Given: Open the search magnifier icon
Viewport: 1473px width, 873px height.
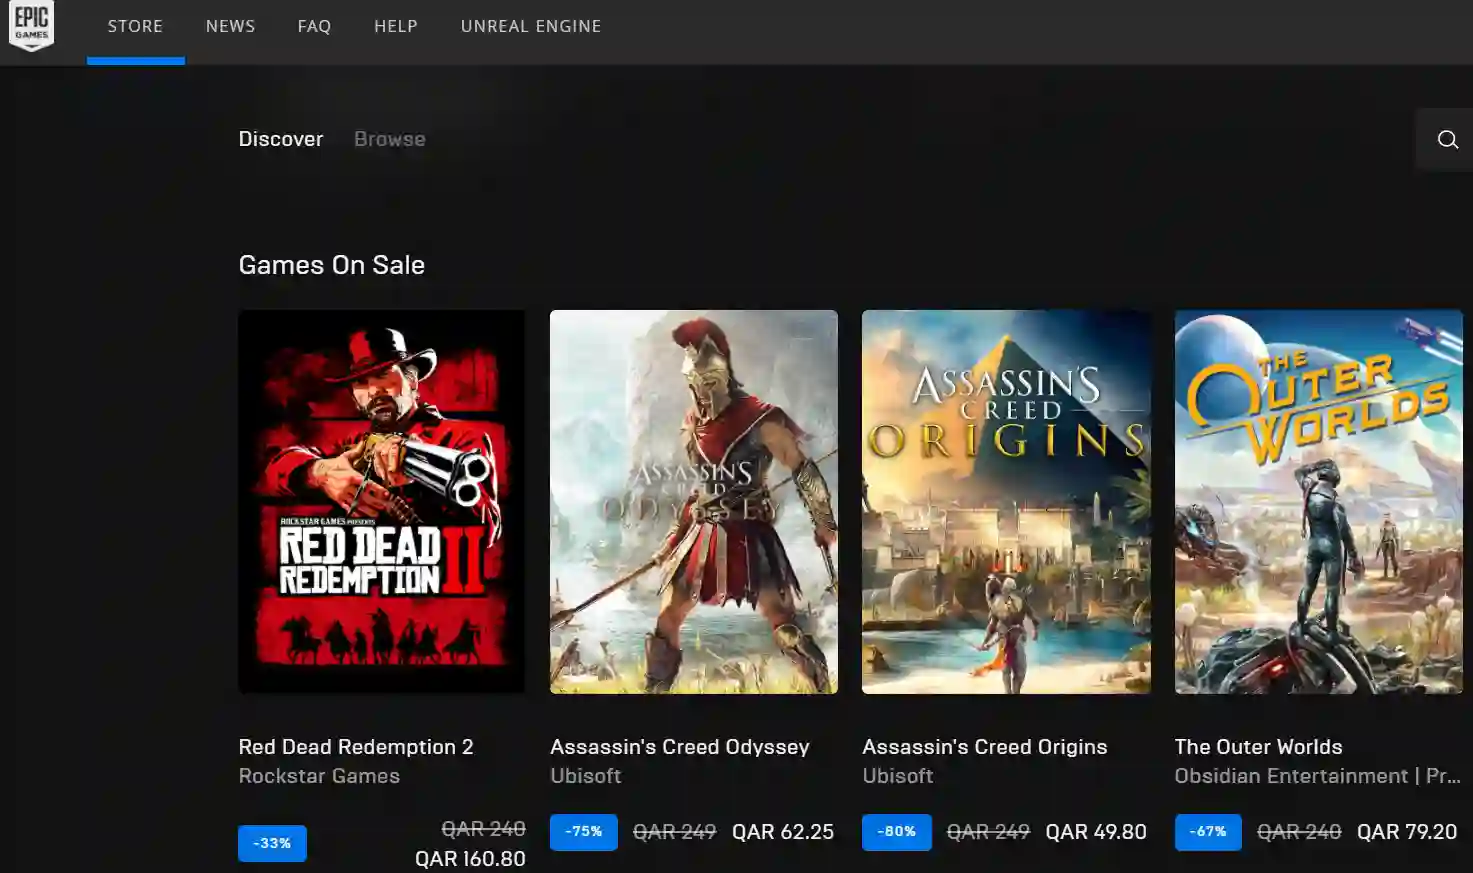Looking at the screenshot, I should pos(1447,139).
